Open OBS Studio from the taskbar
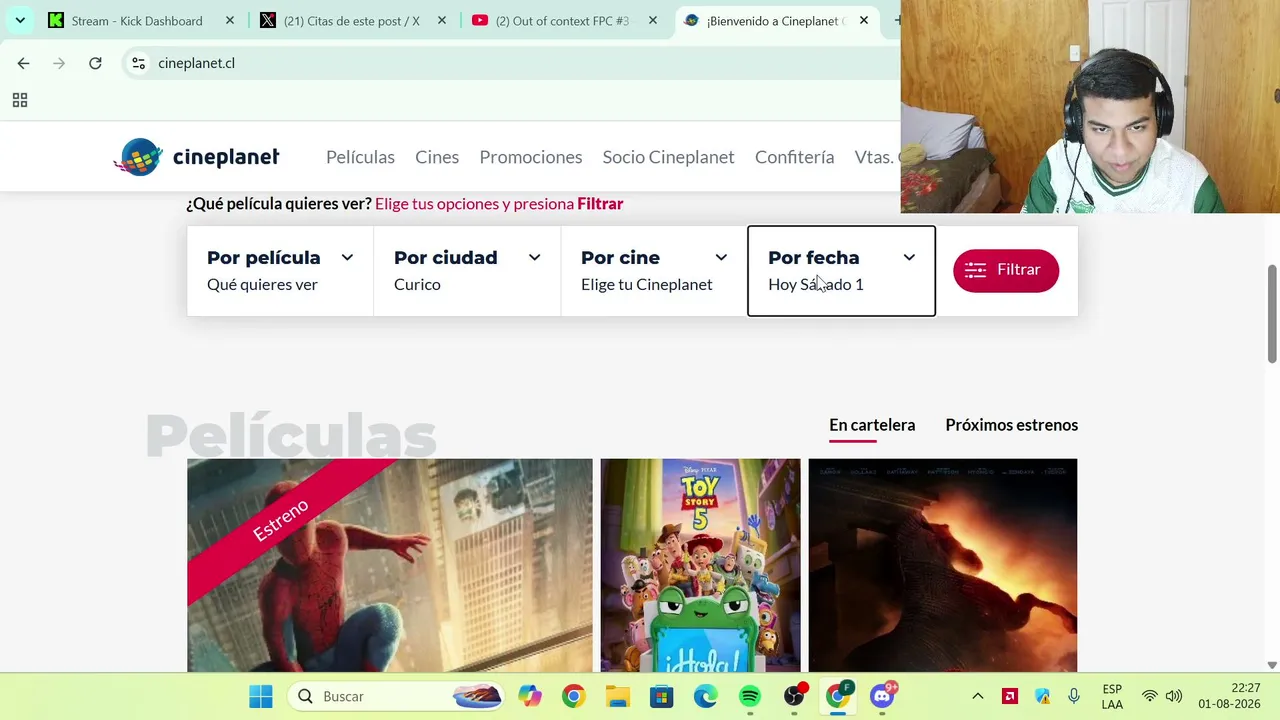Screen dimensions: 1280x720 (794, 696)
